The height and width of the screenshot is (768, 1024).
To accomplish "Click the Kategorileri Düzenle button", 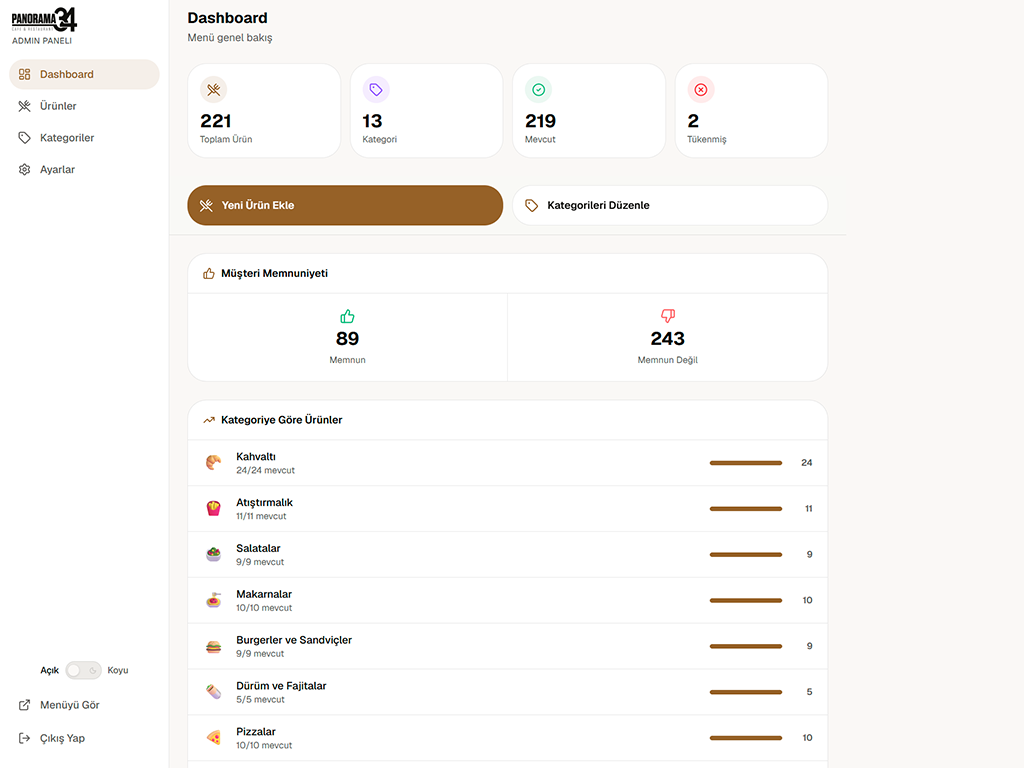I will (x=670, y=205).
